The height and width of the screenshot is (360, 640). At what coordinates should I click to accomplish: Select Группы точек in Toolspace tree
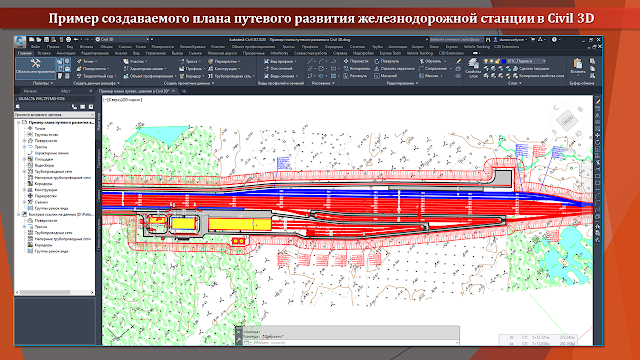pos(46,134)
